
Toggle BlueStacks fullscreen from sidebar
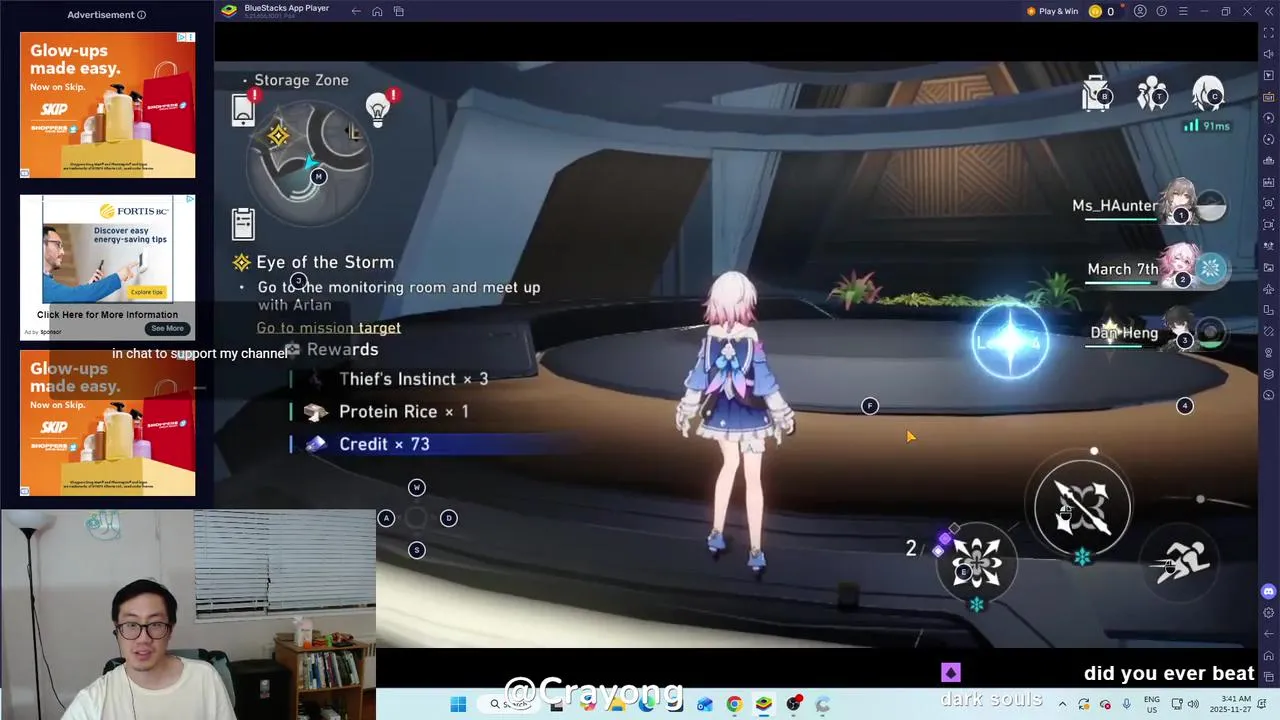point(1269,33)
